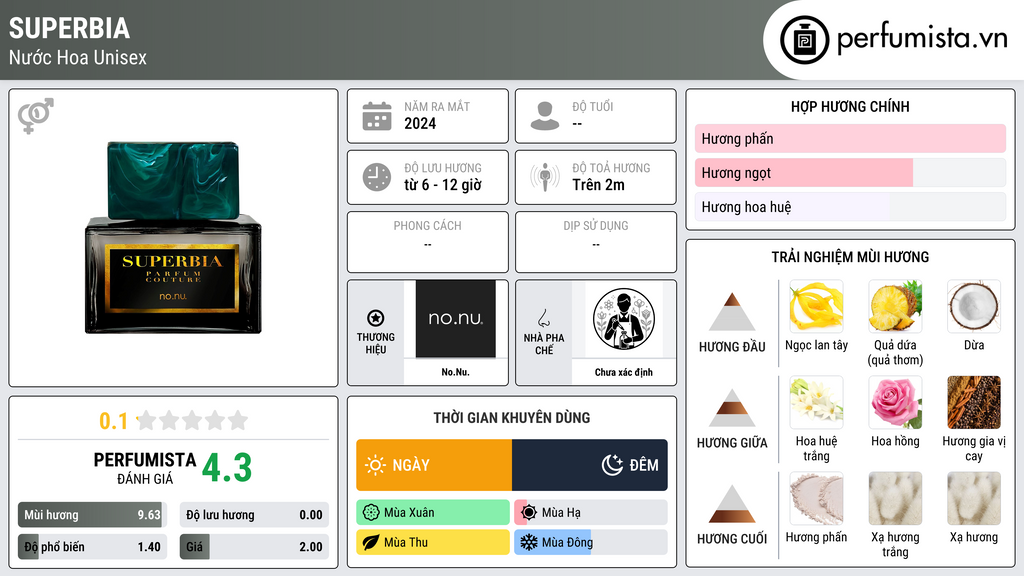This screenshot has height=576, width=1024.
Task: Click the Hương giữa pyramid icon
Action: (732, 408)
